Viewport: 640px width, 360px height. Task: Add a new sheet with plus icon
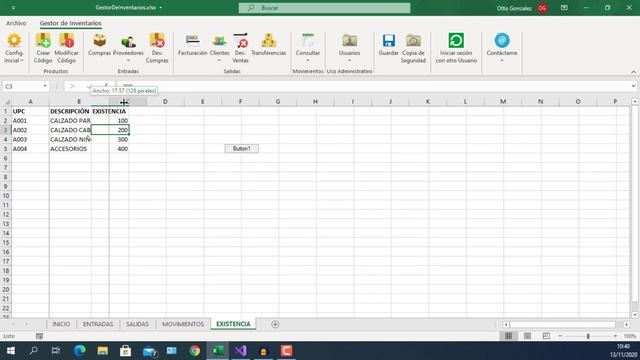tap(275, 324)
